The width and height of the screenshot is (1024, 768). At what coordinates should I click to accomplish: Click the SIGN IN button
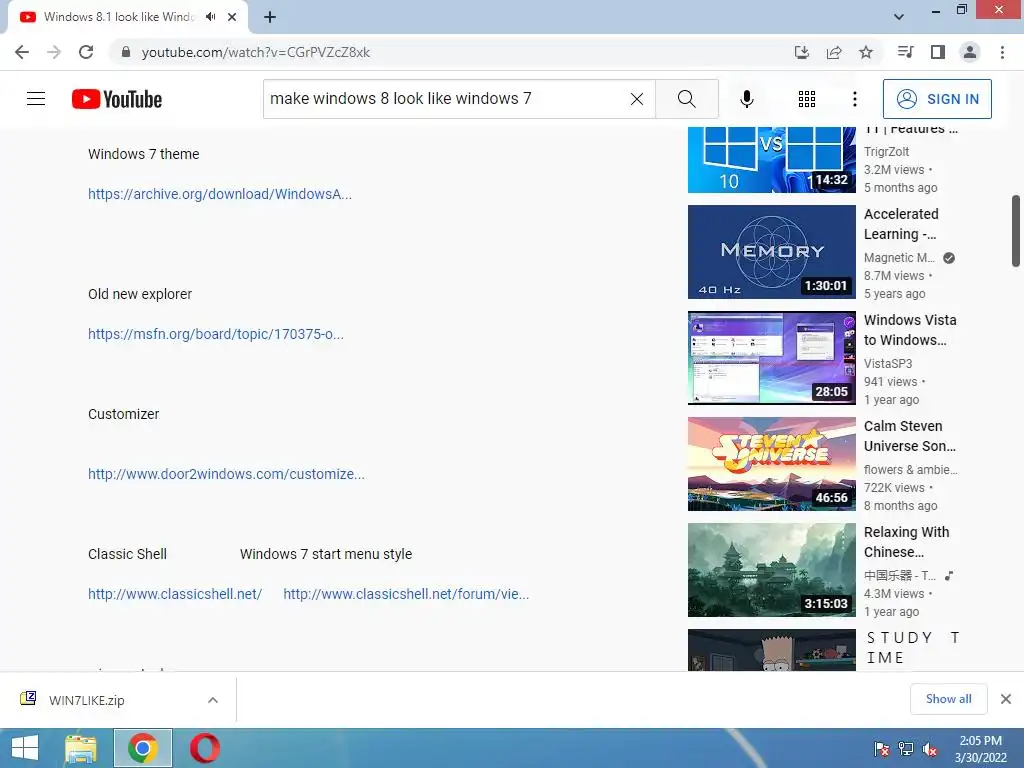pos(937,99)
